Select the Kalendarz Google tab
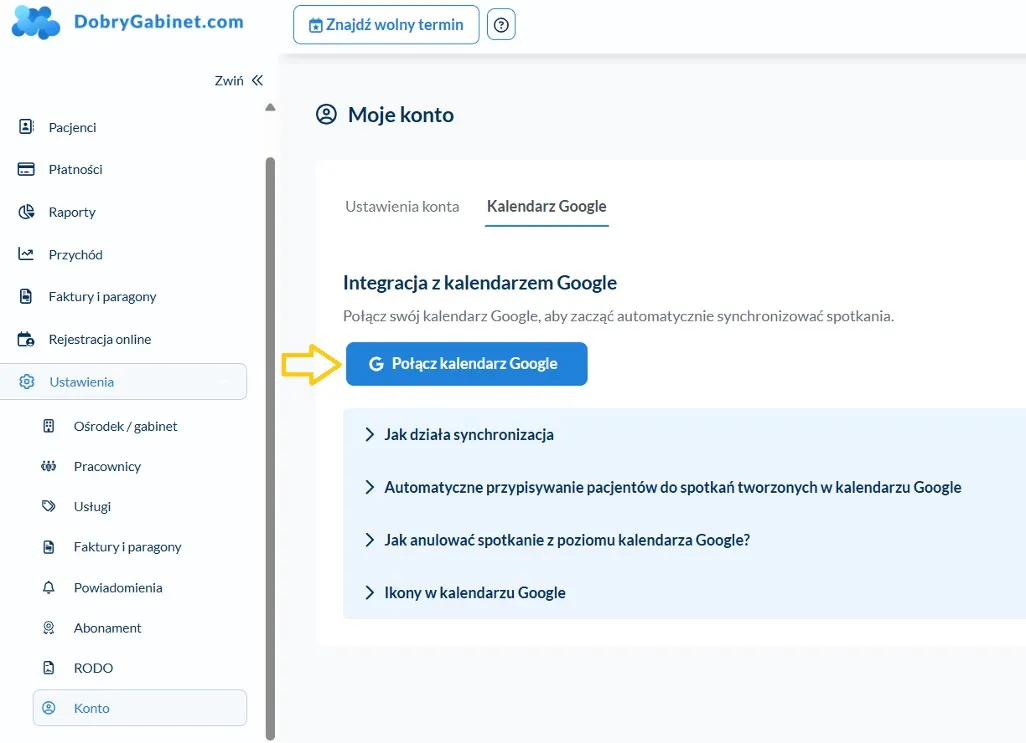 pos(546,207)
